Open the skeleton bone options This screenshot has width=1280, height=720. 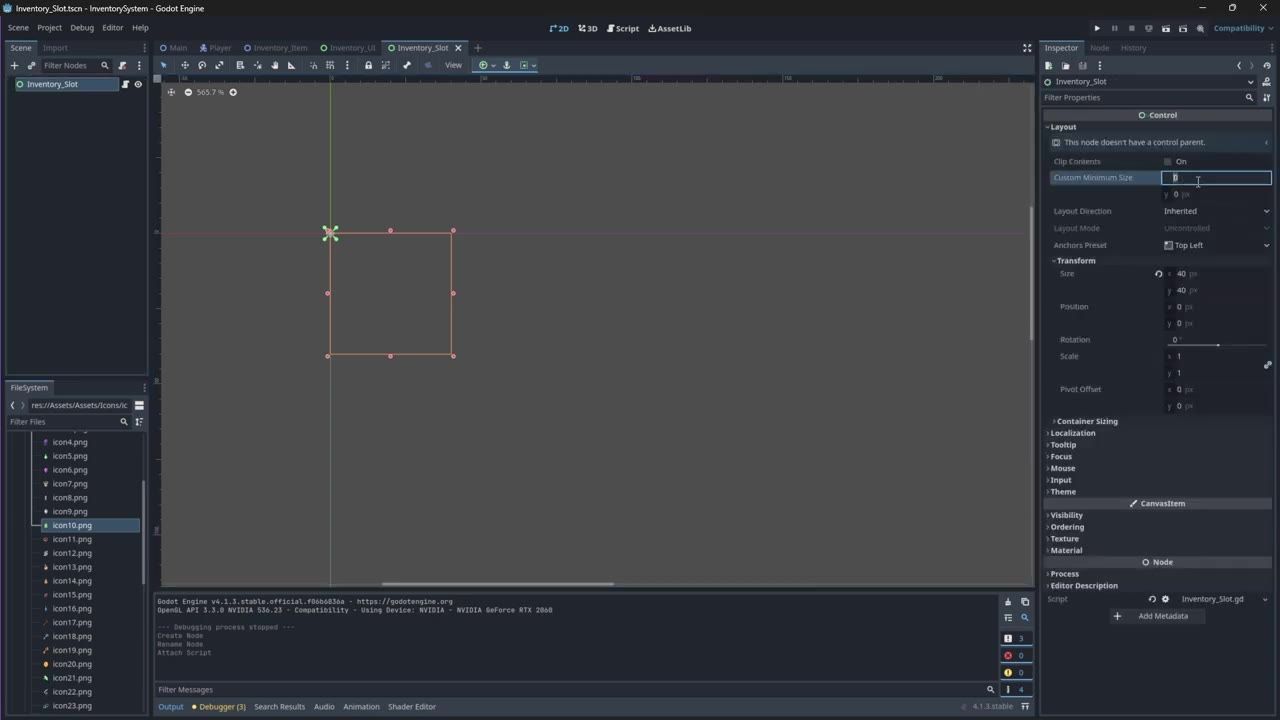tap(407, 65)
